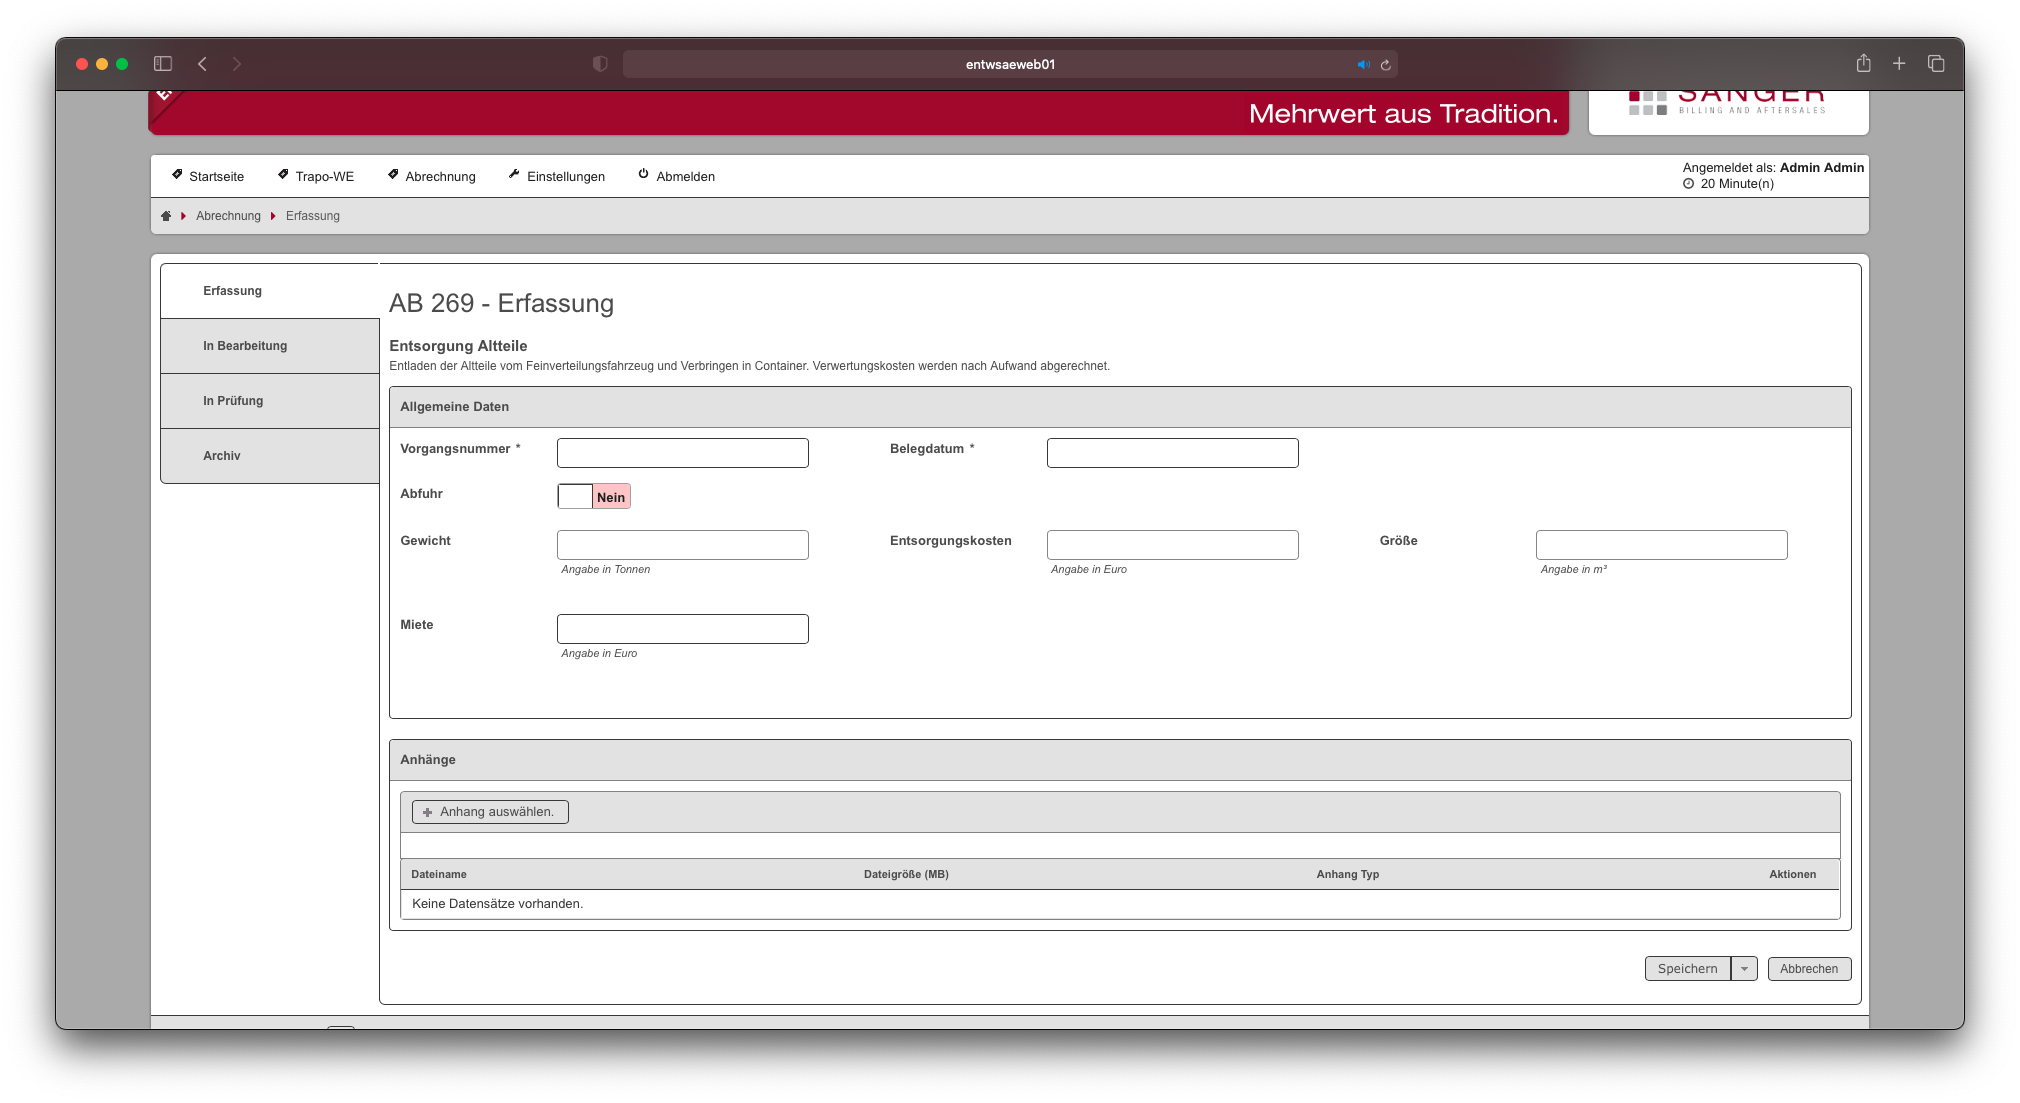Screen dimensions: 2020x1103
Task: Click the Safari sidebar toggle icon
Action: point(163,64)
